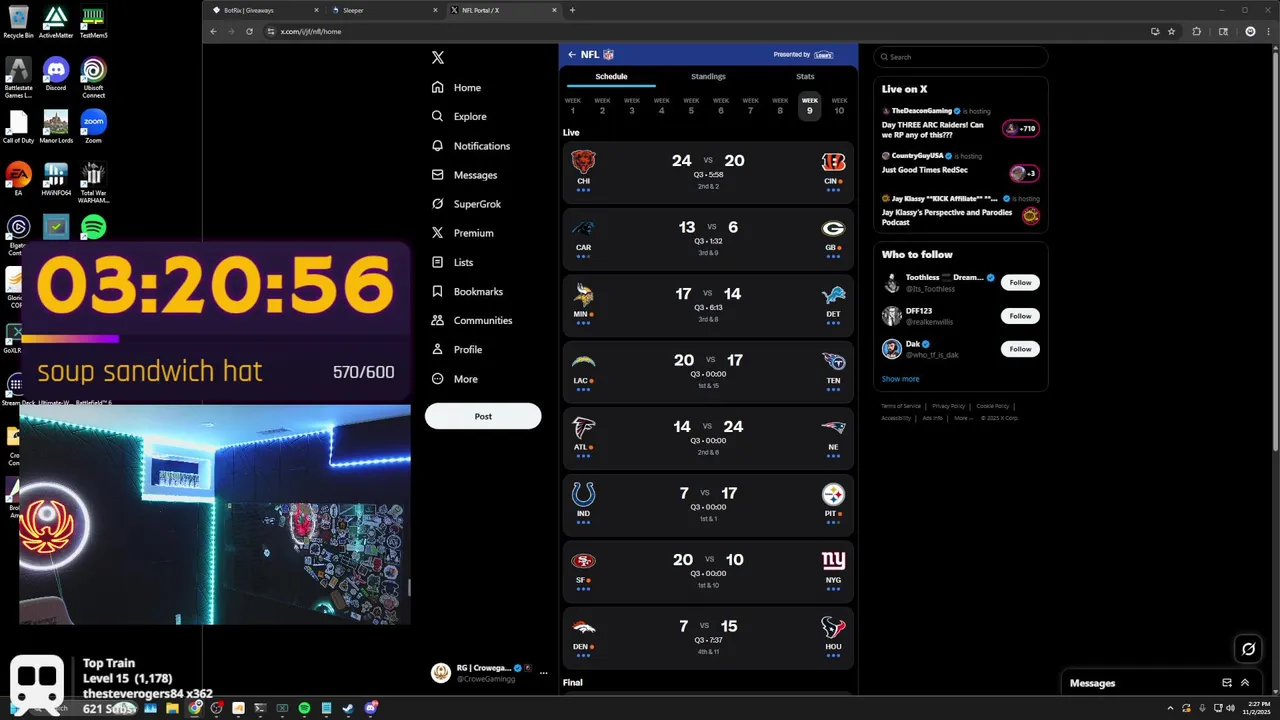The image size is (1280, 720).
Task: Open a new browser tab
Action: pyautogui.click(x=572, y=10)
